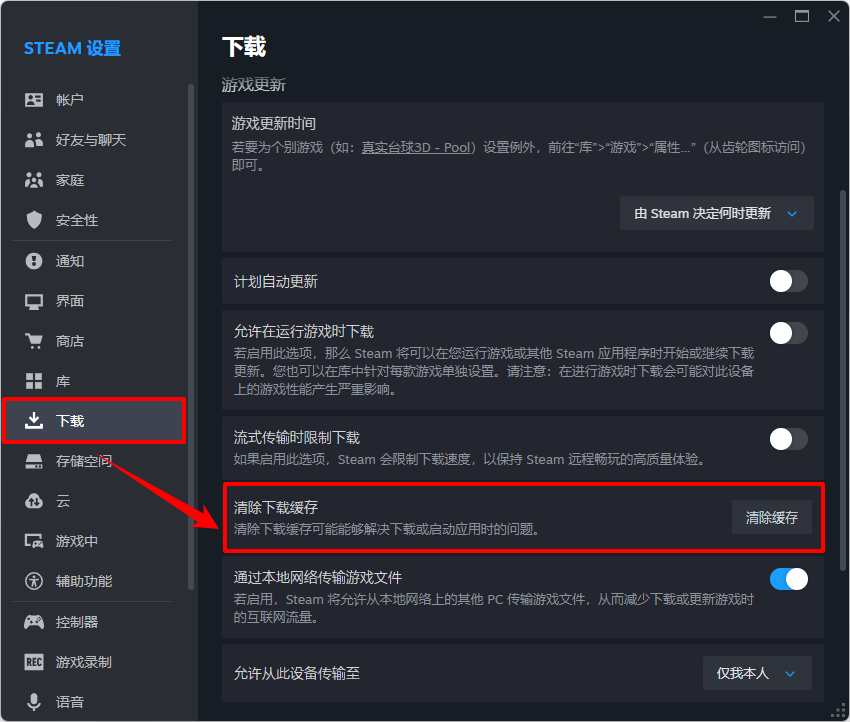Open the 帐户 account icon in sidebar

[34, 100]
